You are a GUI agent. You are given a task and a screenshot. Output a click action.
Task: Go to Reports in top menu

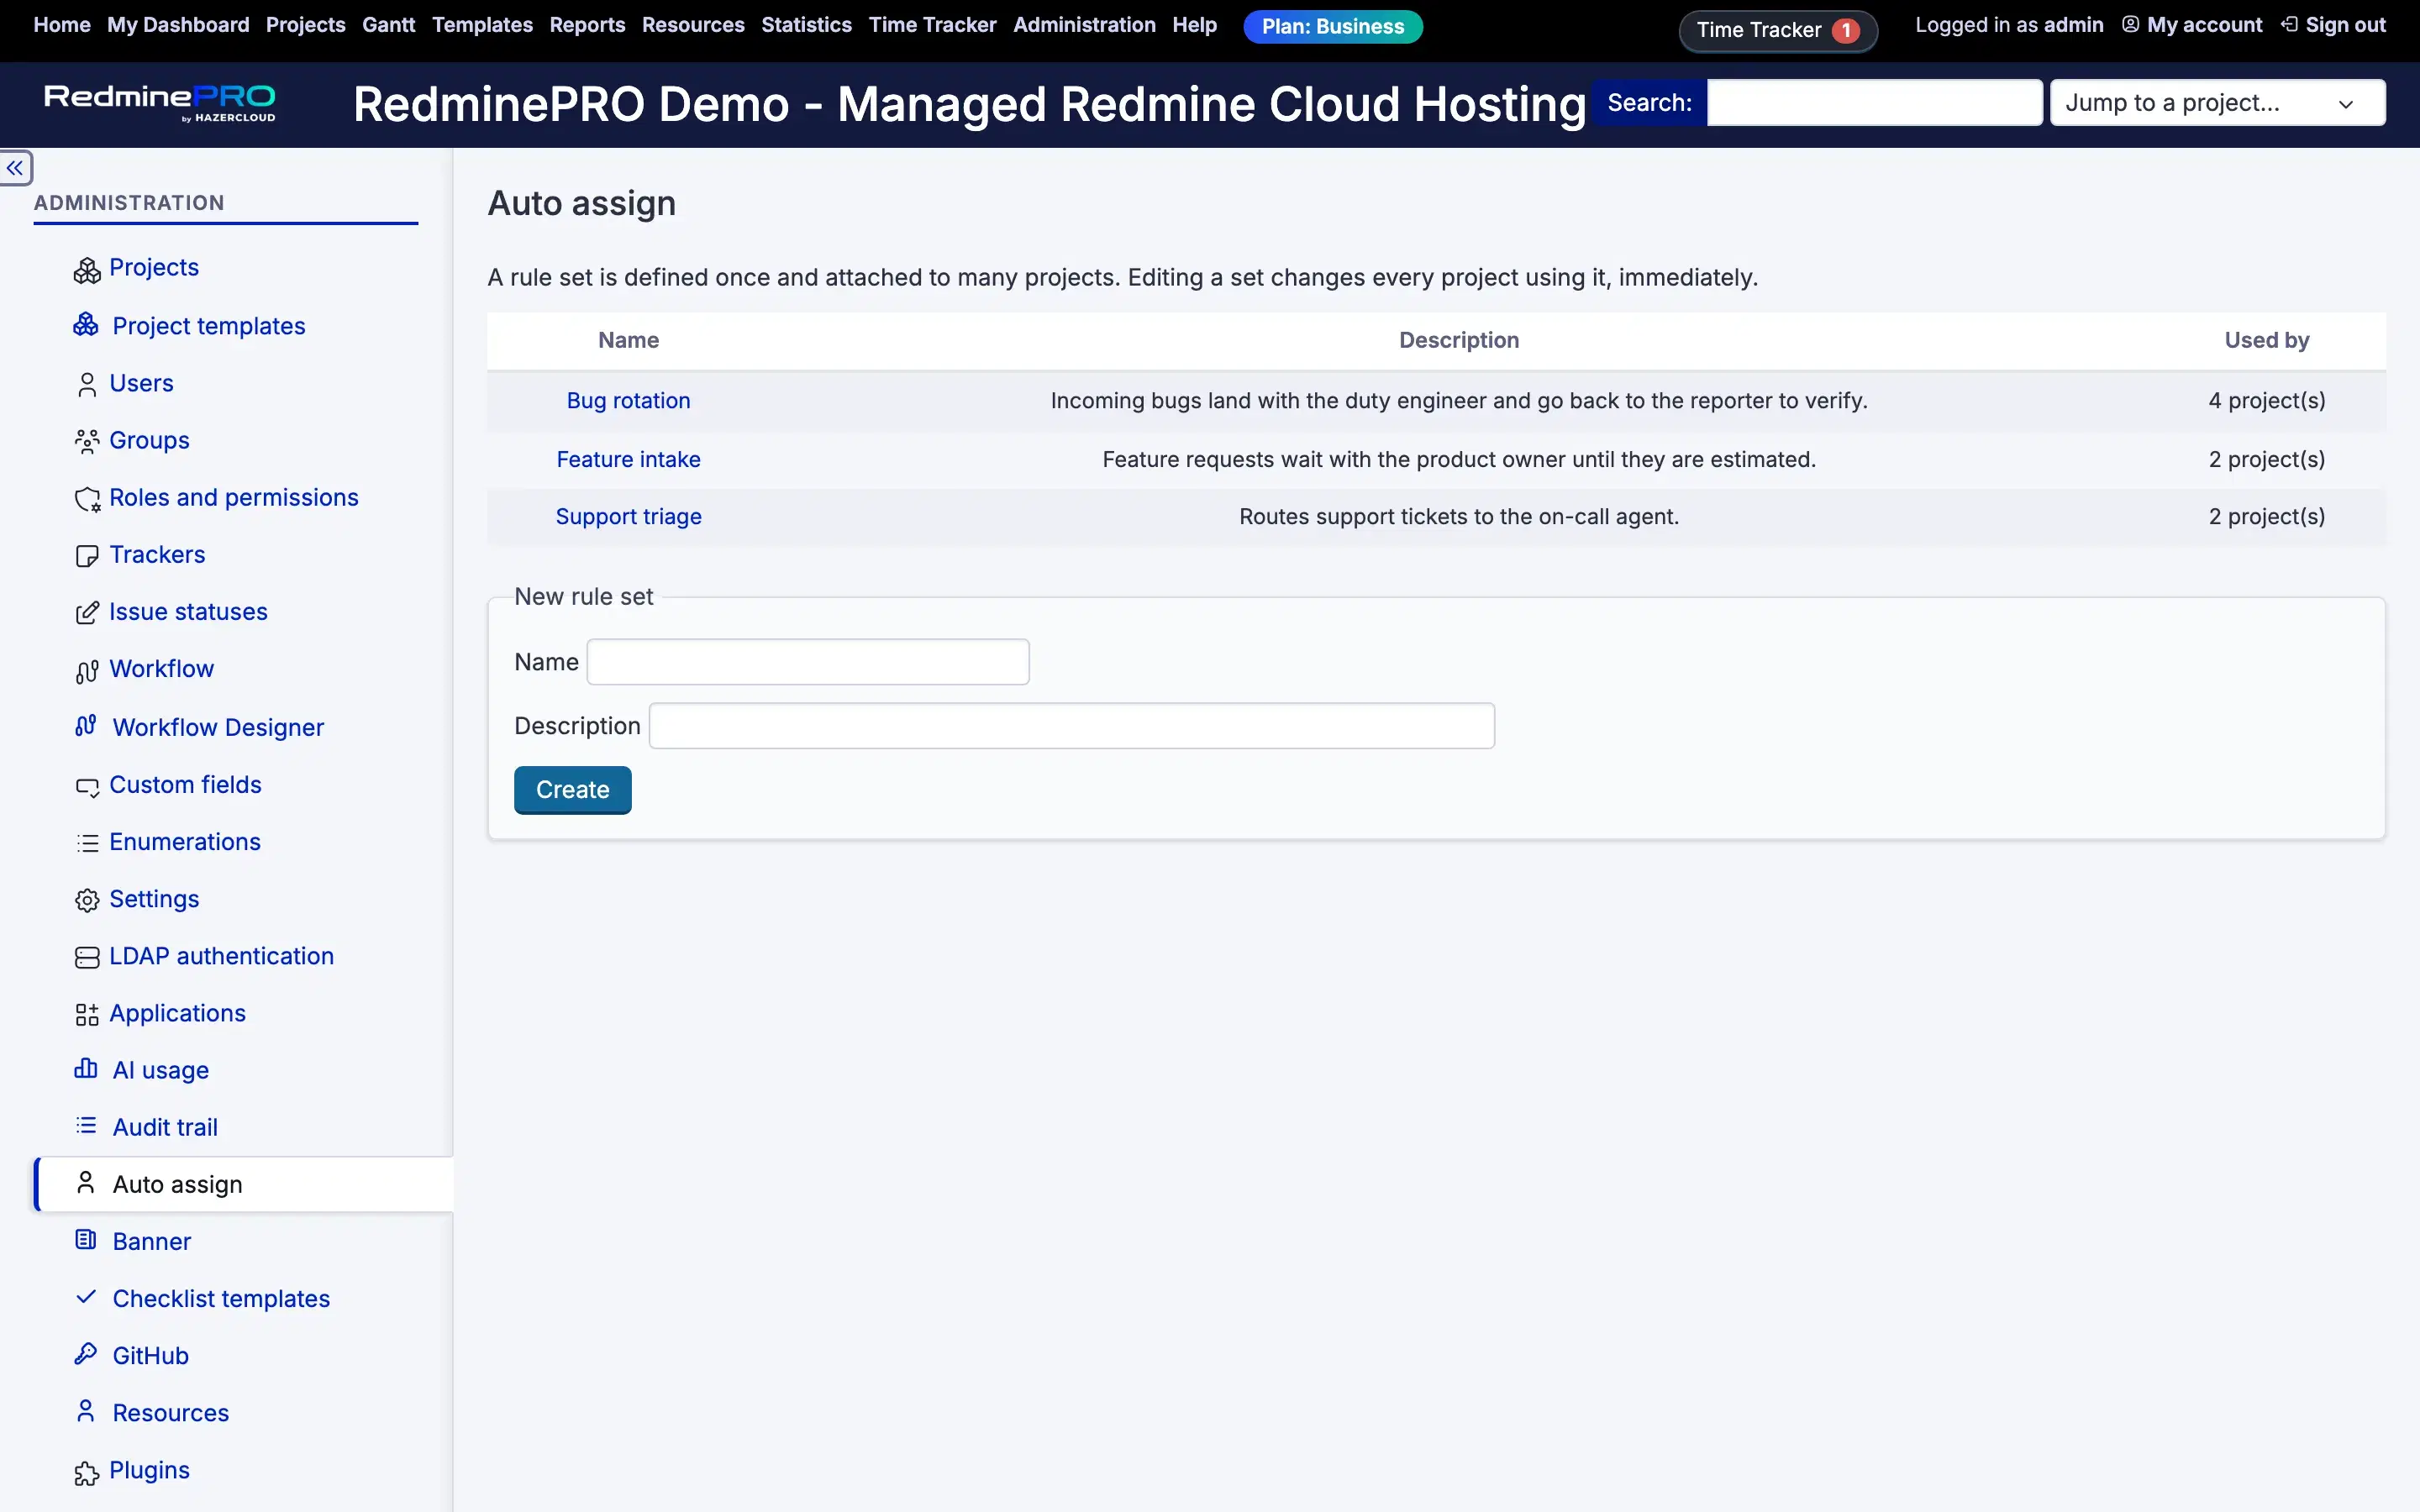(x=587, y=25)
